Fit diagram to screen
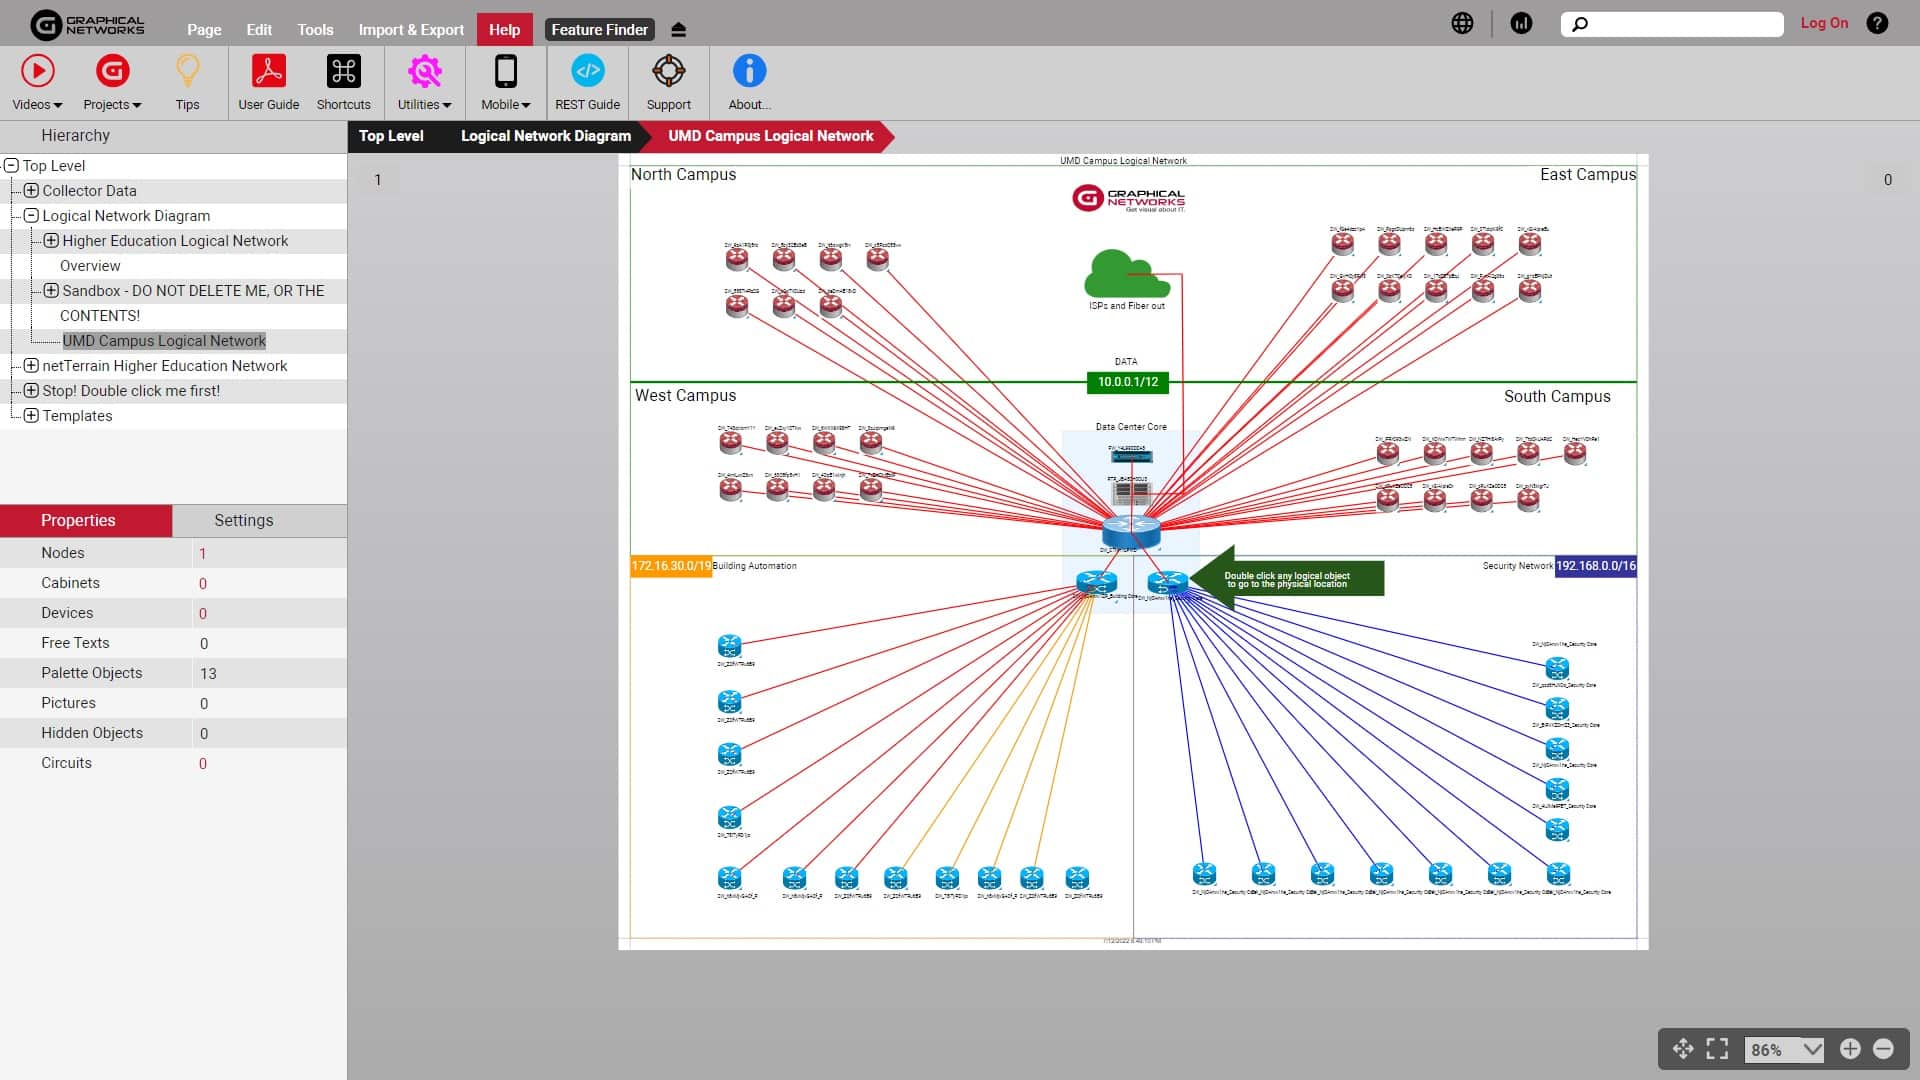The width and height of the screenshot is (1920, 1080). (x=1717, y=1048)
